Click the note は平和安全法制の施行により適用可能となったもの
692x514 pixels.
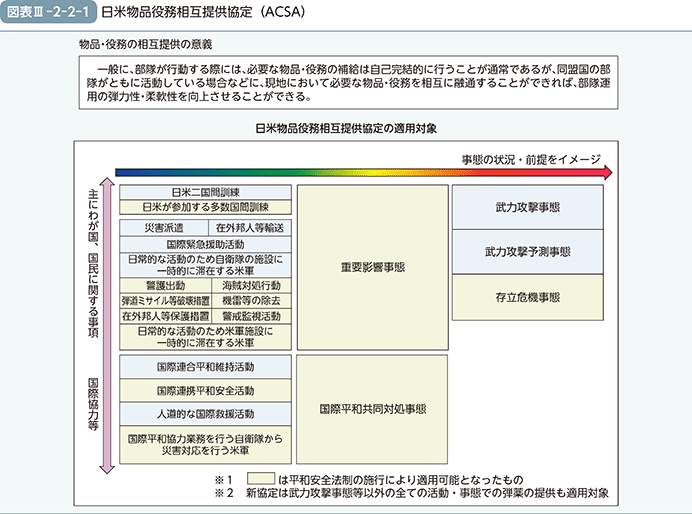400,480
